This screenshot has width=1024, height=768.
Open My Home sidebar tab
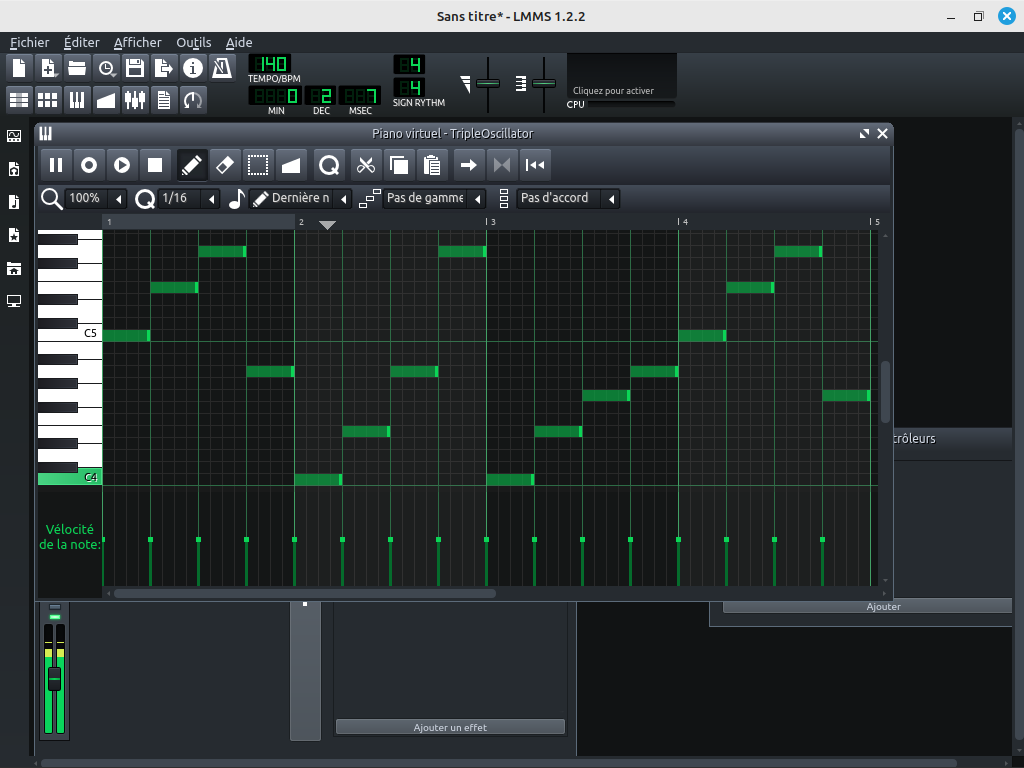tap(14, 268)
